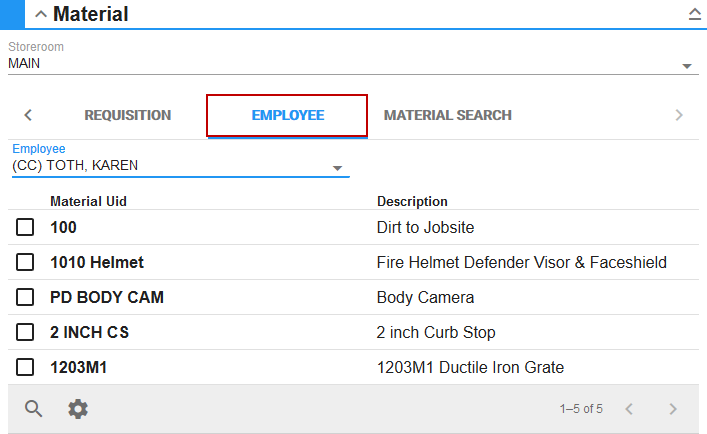Check the box for material 100
The image size is (707, 434).
pos(25,228)
